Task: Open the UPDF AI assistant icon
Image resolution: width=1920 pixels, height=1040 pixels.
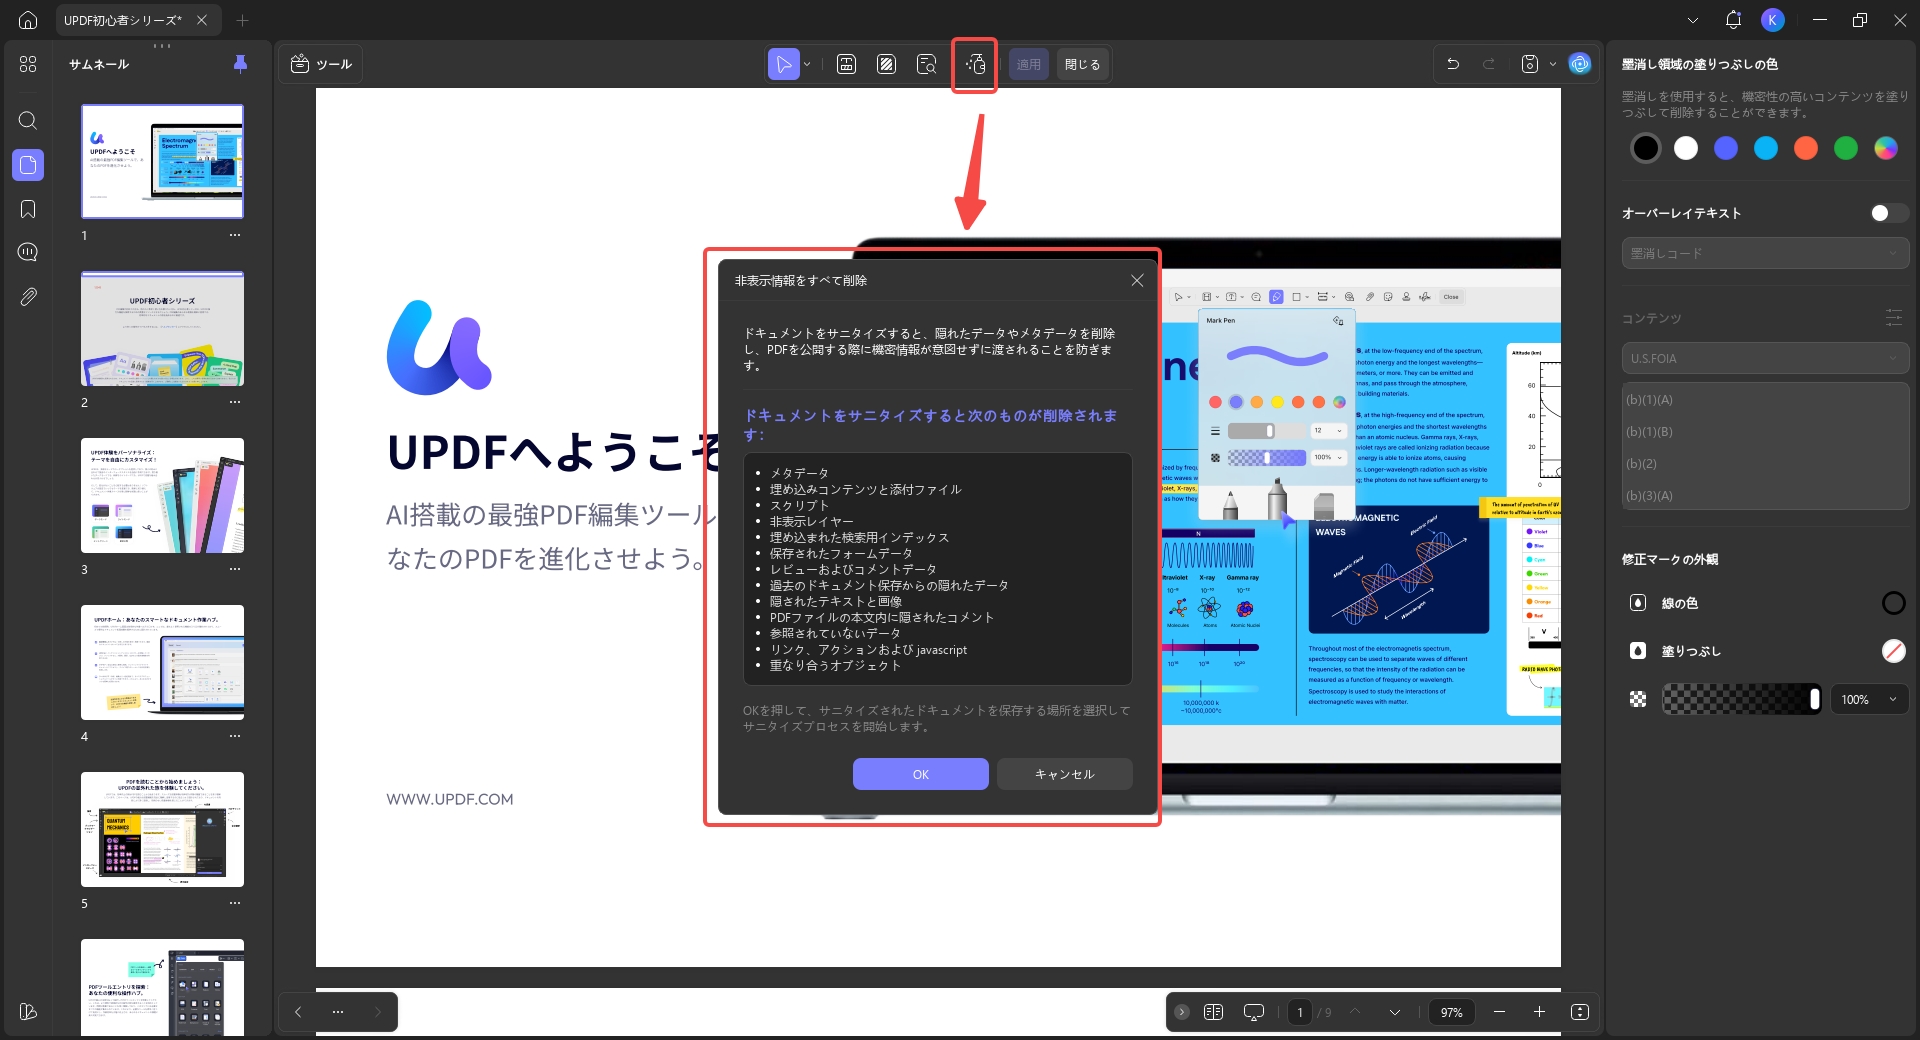Action: pos(1580,64)
